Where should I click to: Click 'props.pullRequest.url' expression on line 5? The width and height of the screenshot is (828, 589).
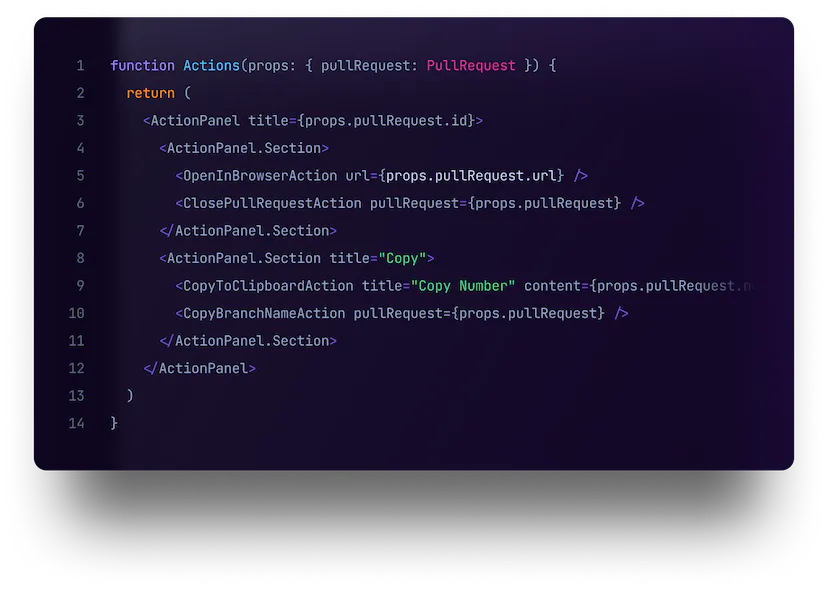471,176
